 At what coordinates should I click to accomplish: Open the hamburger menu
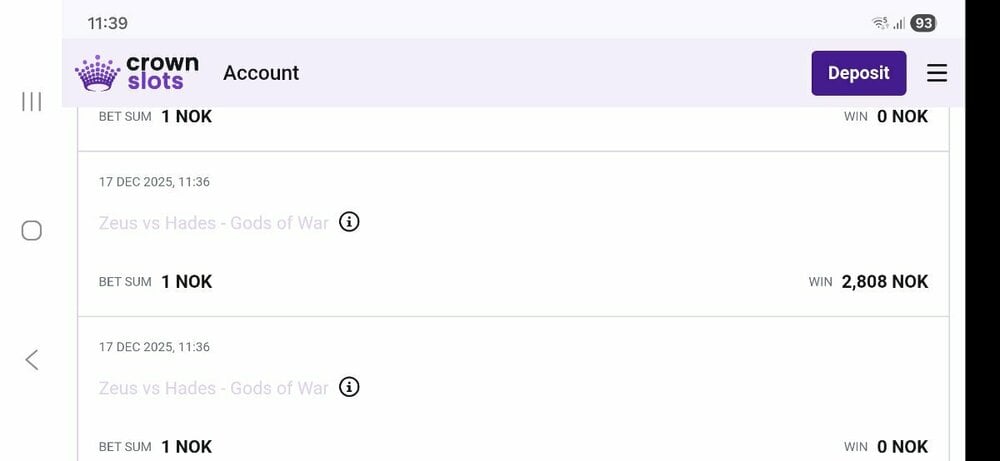tap(937, 73)
